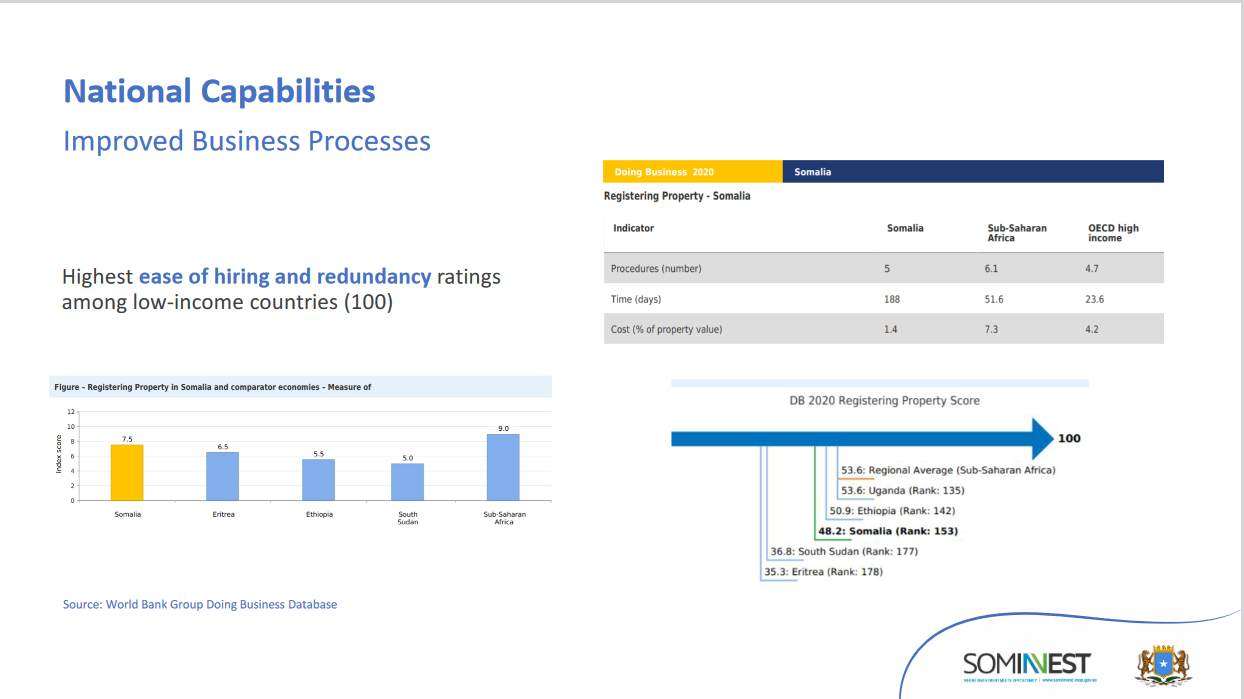The width and height of the screenshot is (1244, 699).
Task: Click the OECD high income column header
Action: [x=1112, y=233]
